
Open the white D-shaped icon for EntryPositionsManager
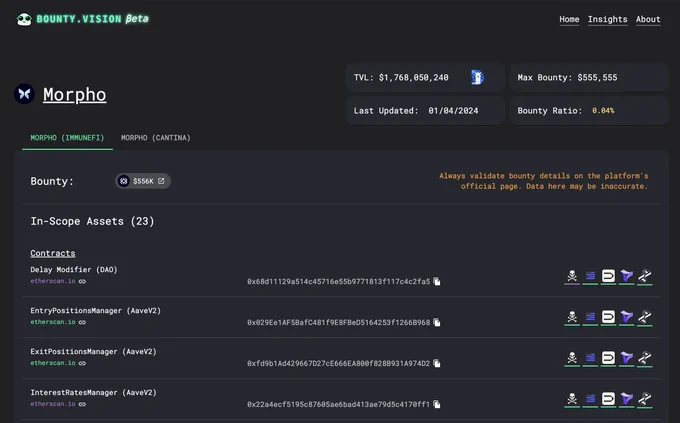click(x=608, y=317)
